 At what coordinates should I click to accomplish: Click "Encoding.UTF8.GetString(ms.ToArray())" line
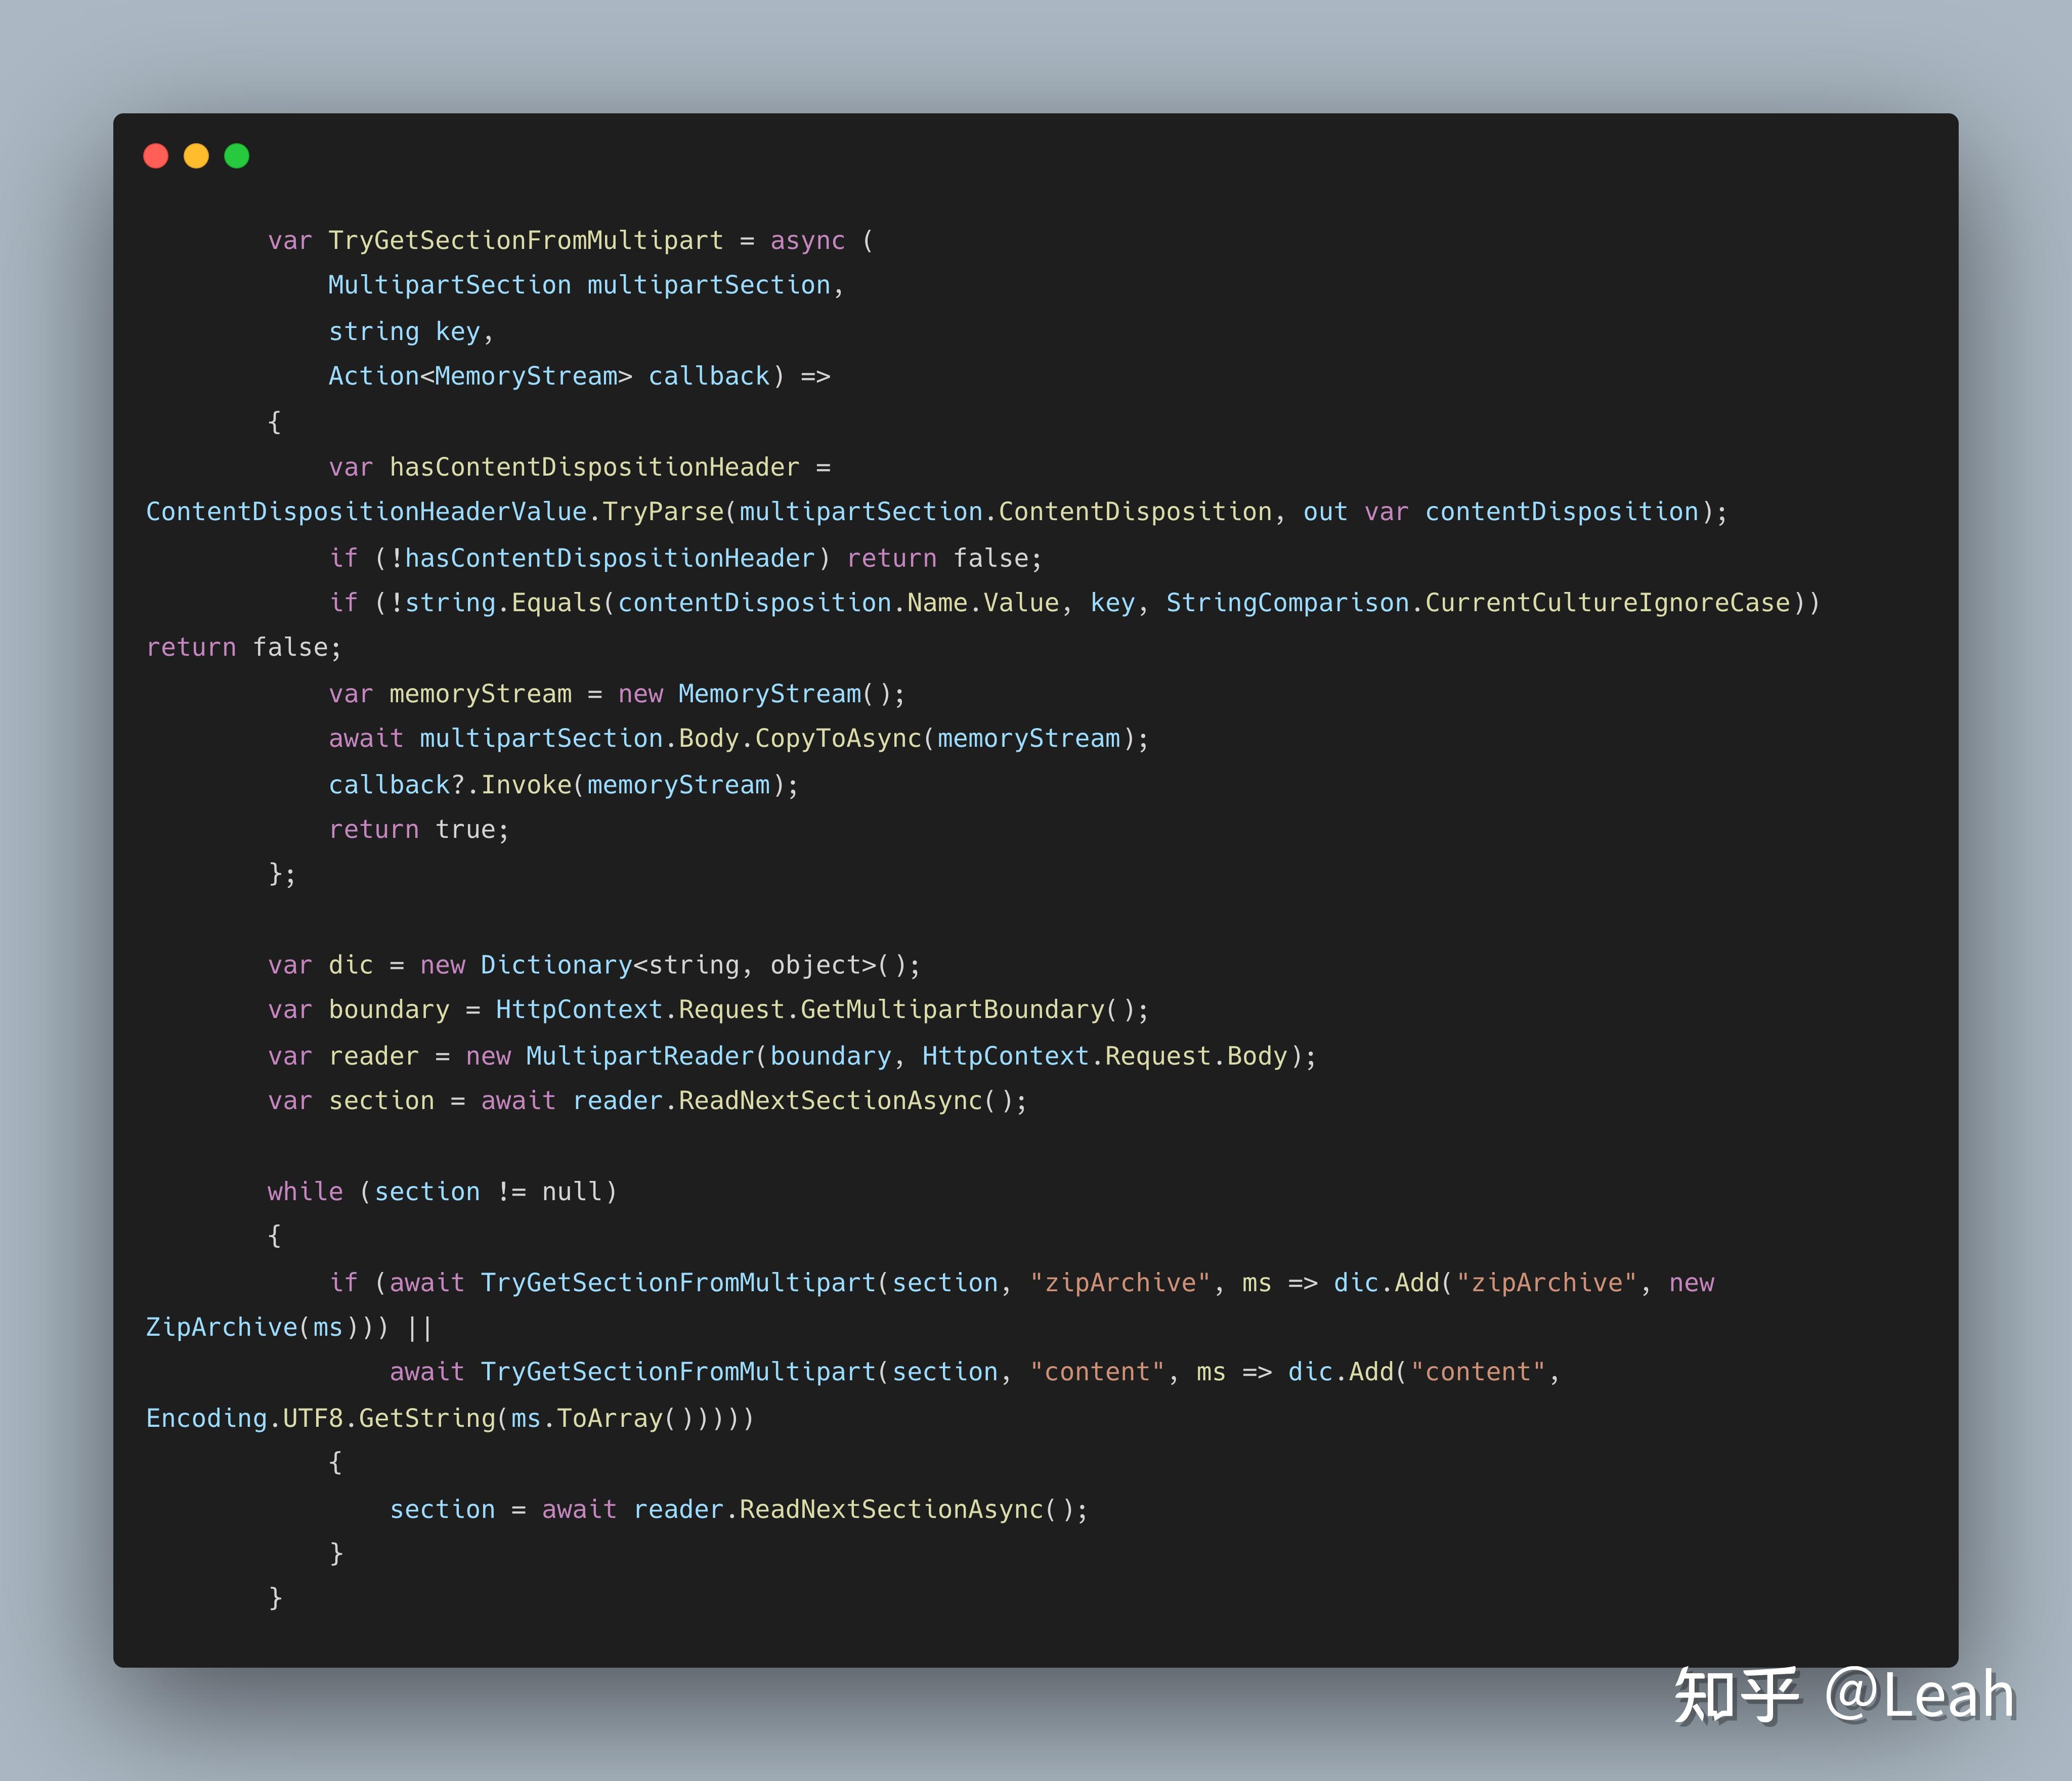coord(450,1419)
